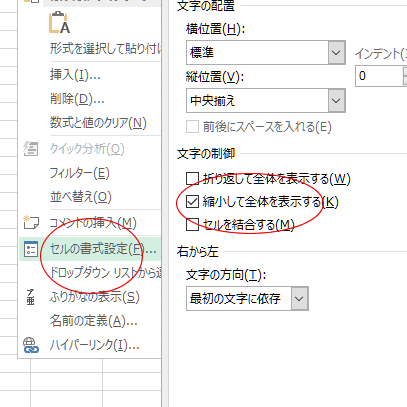This screenshot has width=407, height=407.
Task: Click the paste special clipboard icon
Action: (60, 23)
